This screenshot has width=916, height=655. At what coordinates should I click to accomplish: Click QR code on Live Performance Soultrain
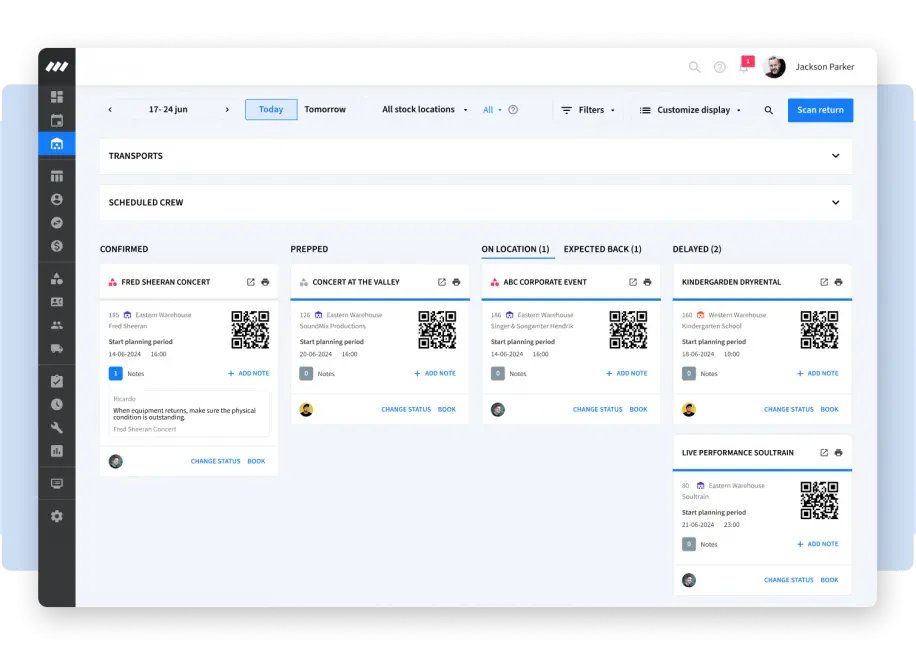click(819, 501)
